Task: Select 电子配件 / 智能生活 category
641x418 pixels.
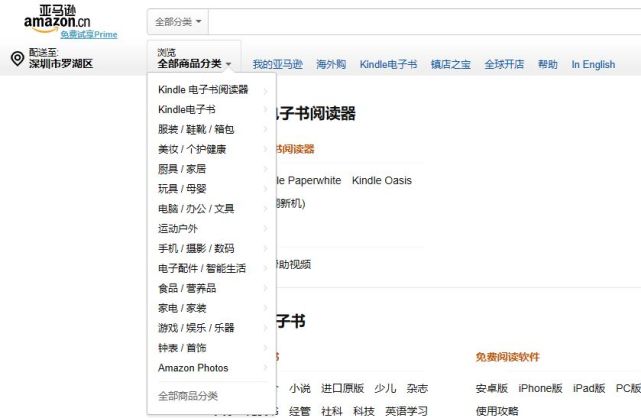Action: (x=202, y=268)
